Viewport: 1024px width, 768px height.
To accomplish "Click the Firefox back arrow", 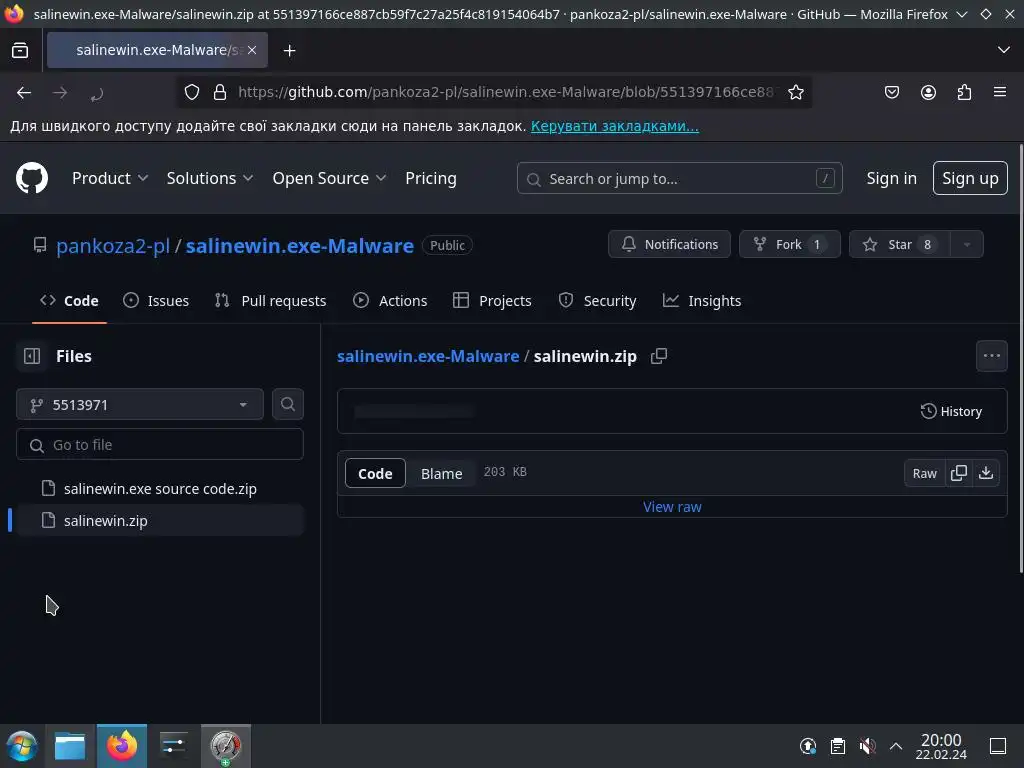I will (x=24, y=93).
